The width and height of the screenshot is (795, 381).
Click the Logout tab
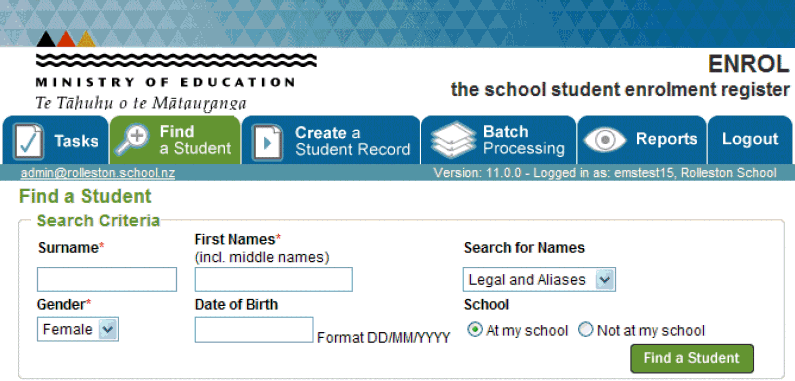pos(750,140)
